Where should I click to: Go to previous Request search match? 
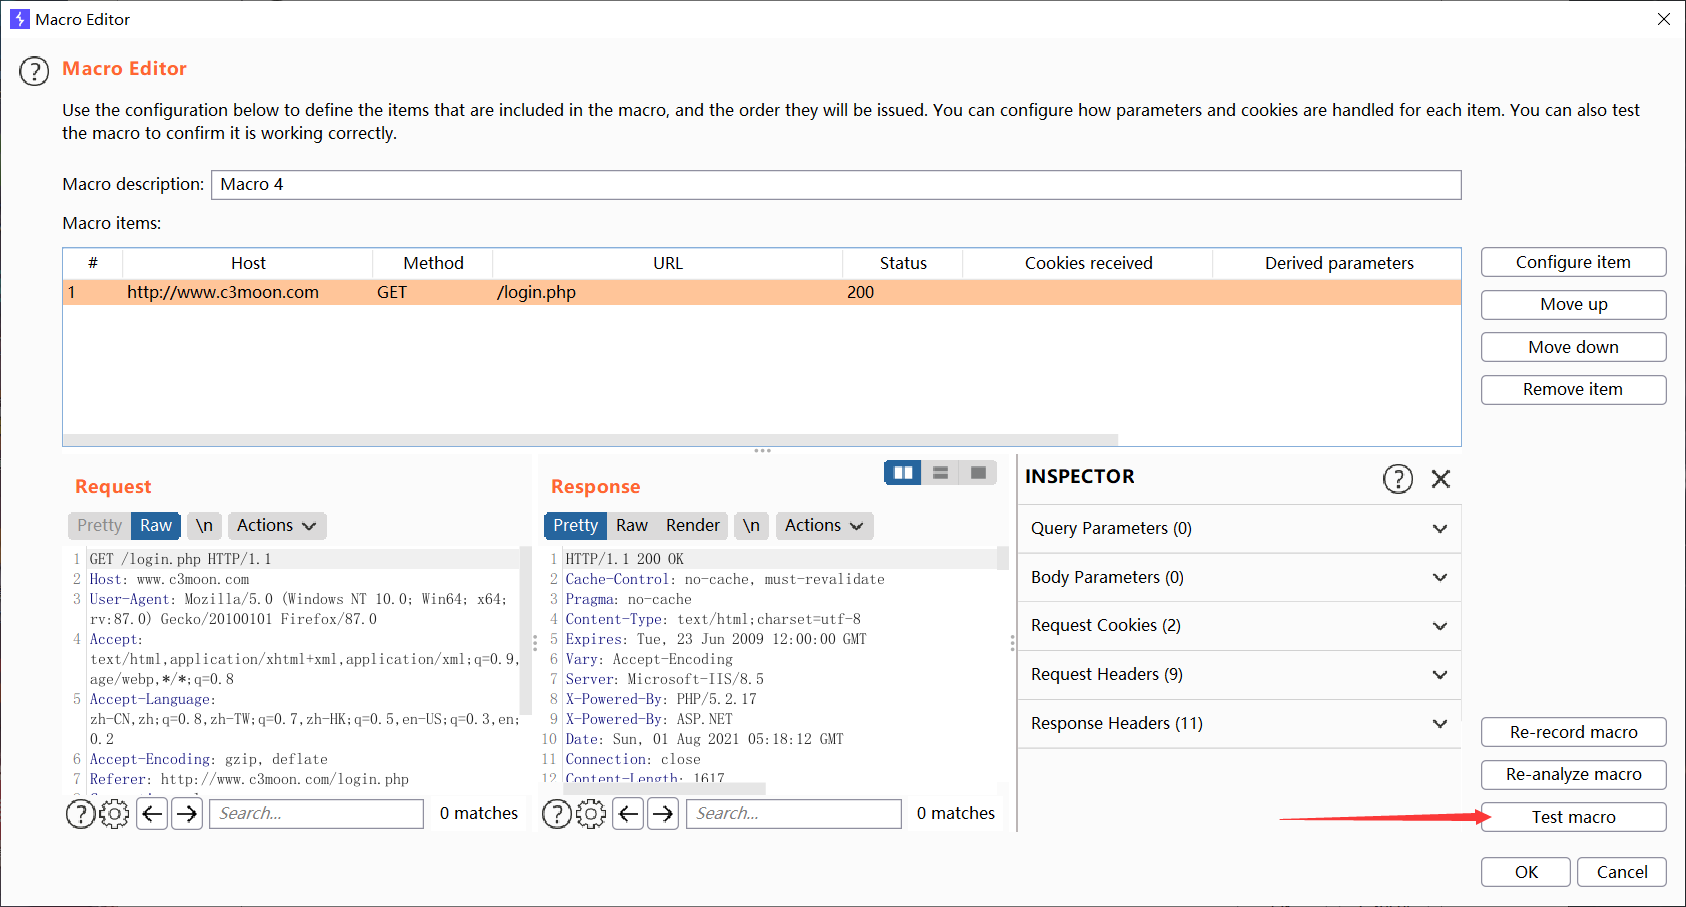(x=152, y=814)
